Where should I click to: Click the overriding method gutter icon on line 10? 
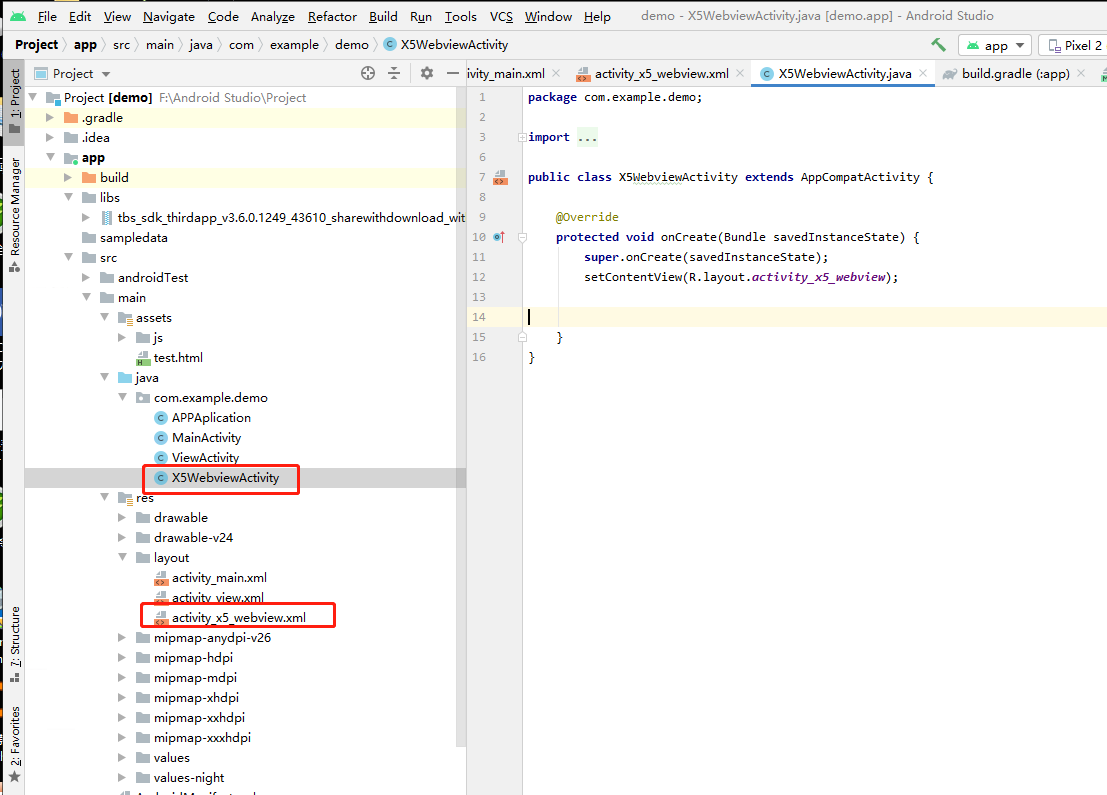point(499,237)
